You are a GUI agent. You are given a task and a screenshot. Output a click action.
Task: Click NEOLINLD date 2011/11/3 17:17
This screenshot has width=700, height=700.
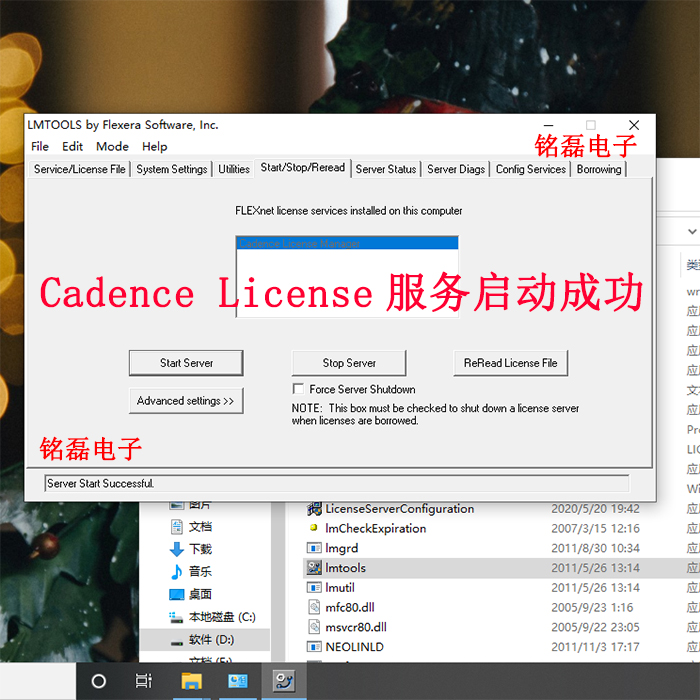(x=595, y=646)
